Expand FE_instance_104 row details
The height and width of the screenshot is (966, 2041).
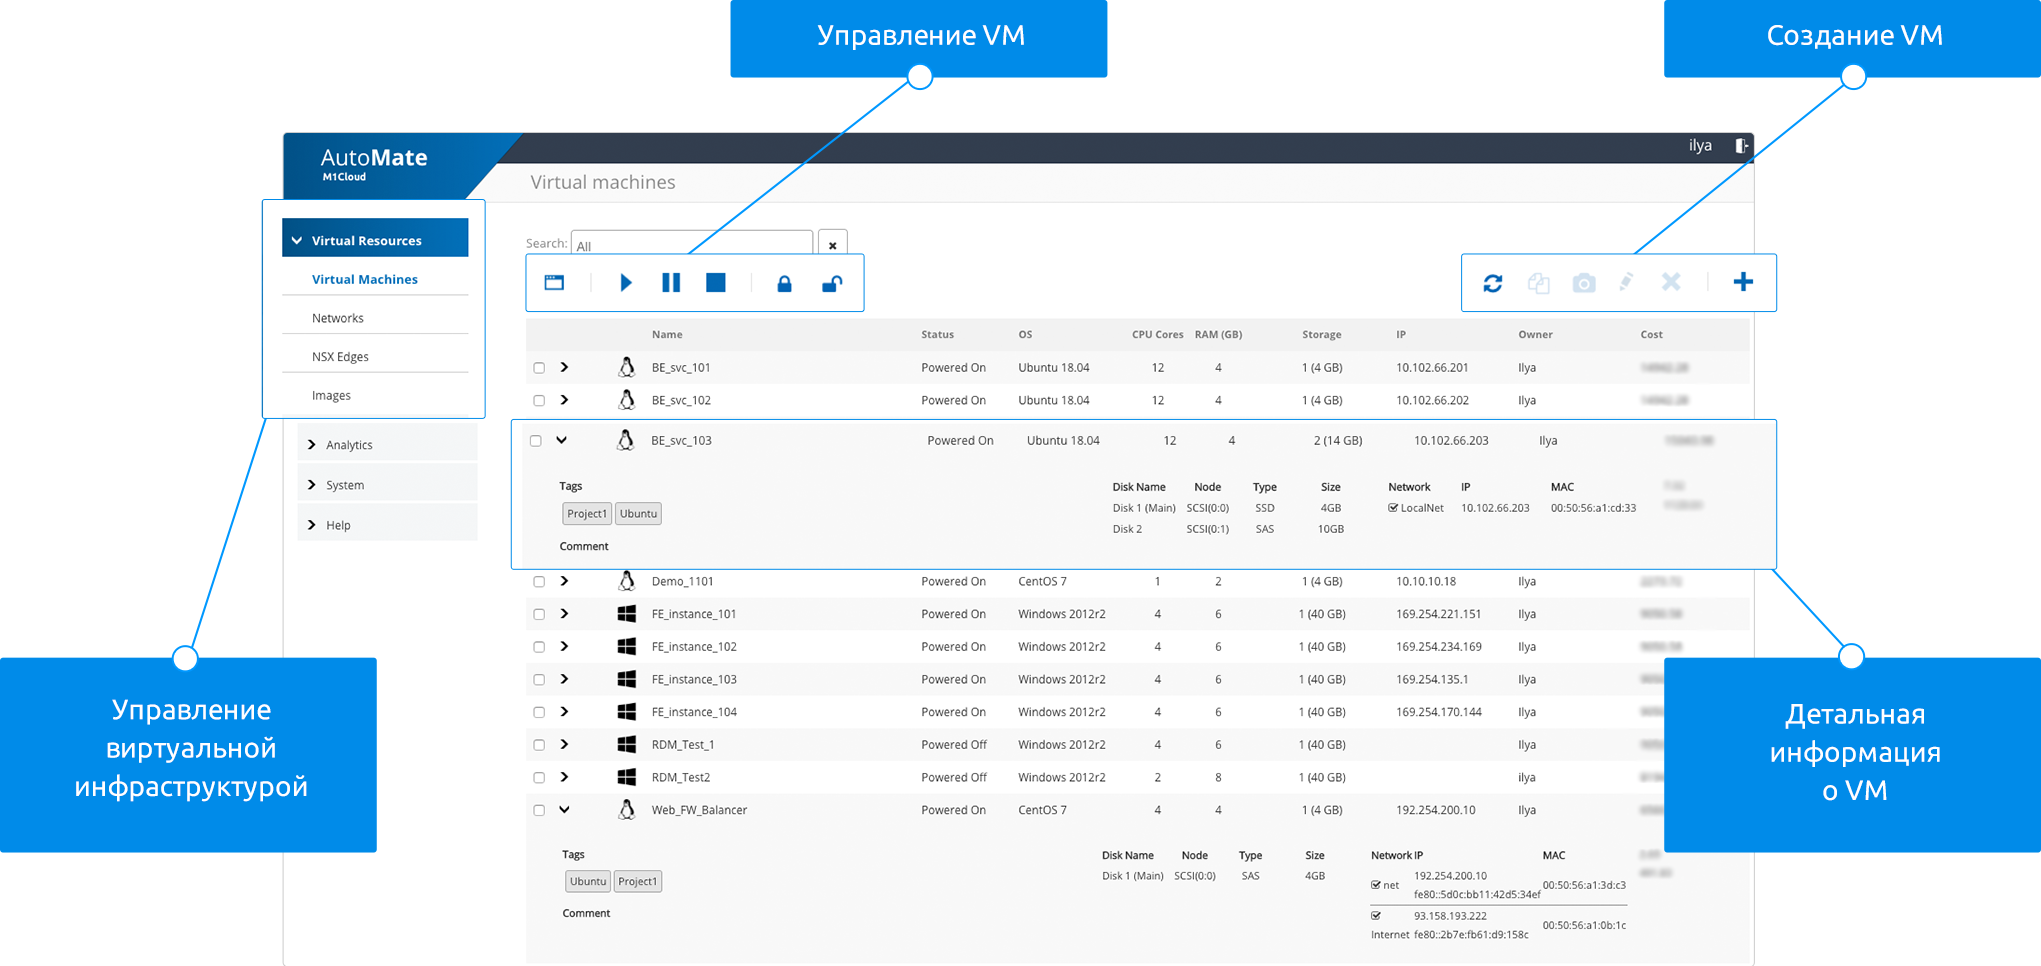(x=565, y=712)
